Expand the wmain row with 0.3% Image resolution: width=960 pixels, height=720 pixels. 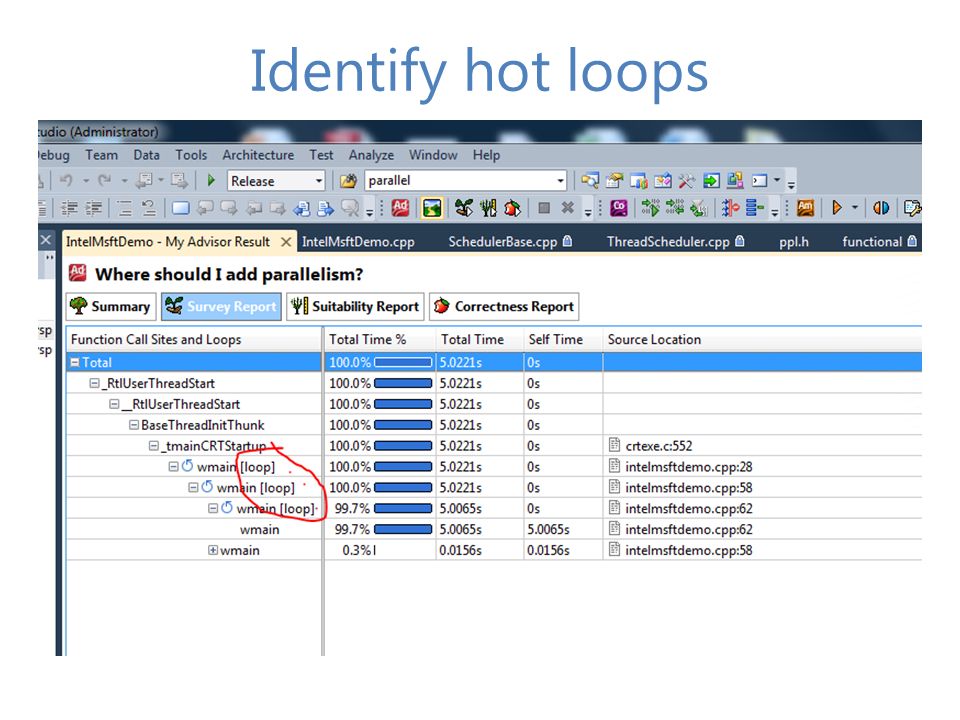coord(213,550)
